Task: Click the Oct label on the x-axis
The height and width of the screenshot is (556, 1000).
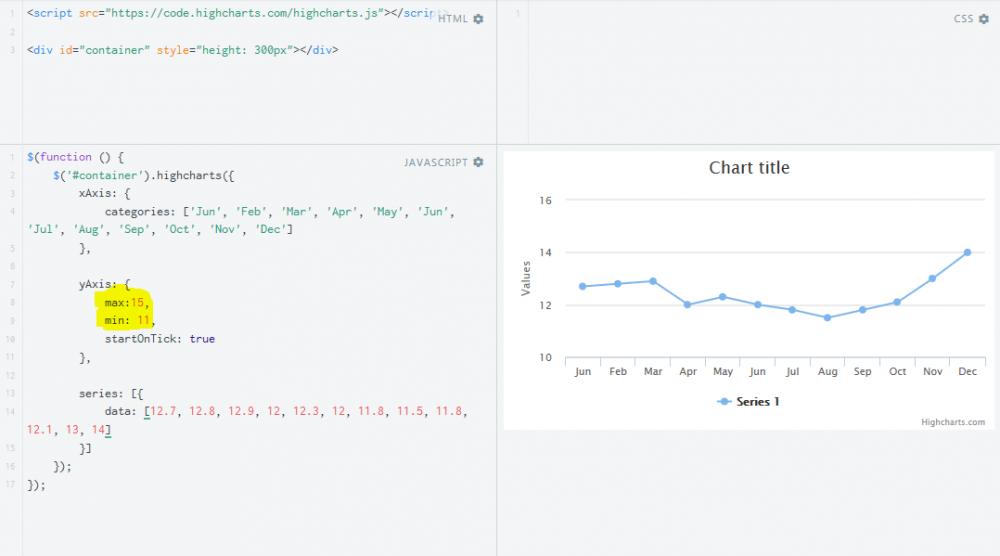Action: [897, 371]
